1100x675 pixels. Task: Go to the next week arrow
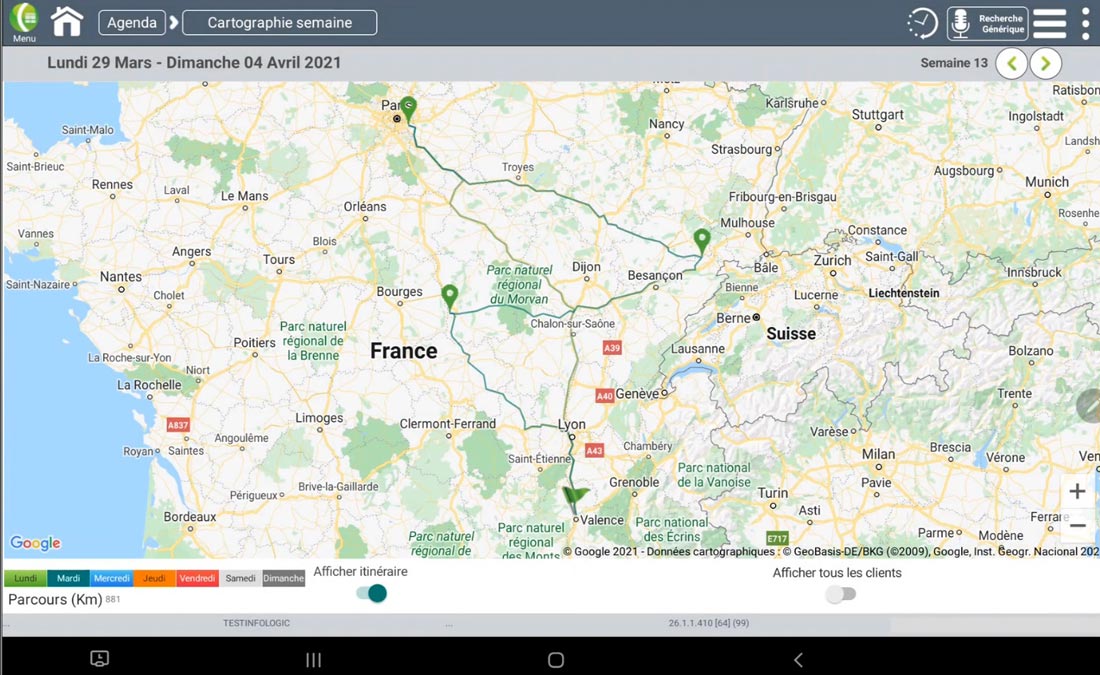[x=1045, y=63]
